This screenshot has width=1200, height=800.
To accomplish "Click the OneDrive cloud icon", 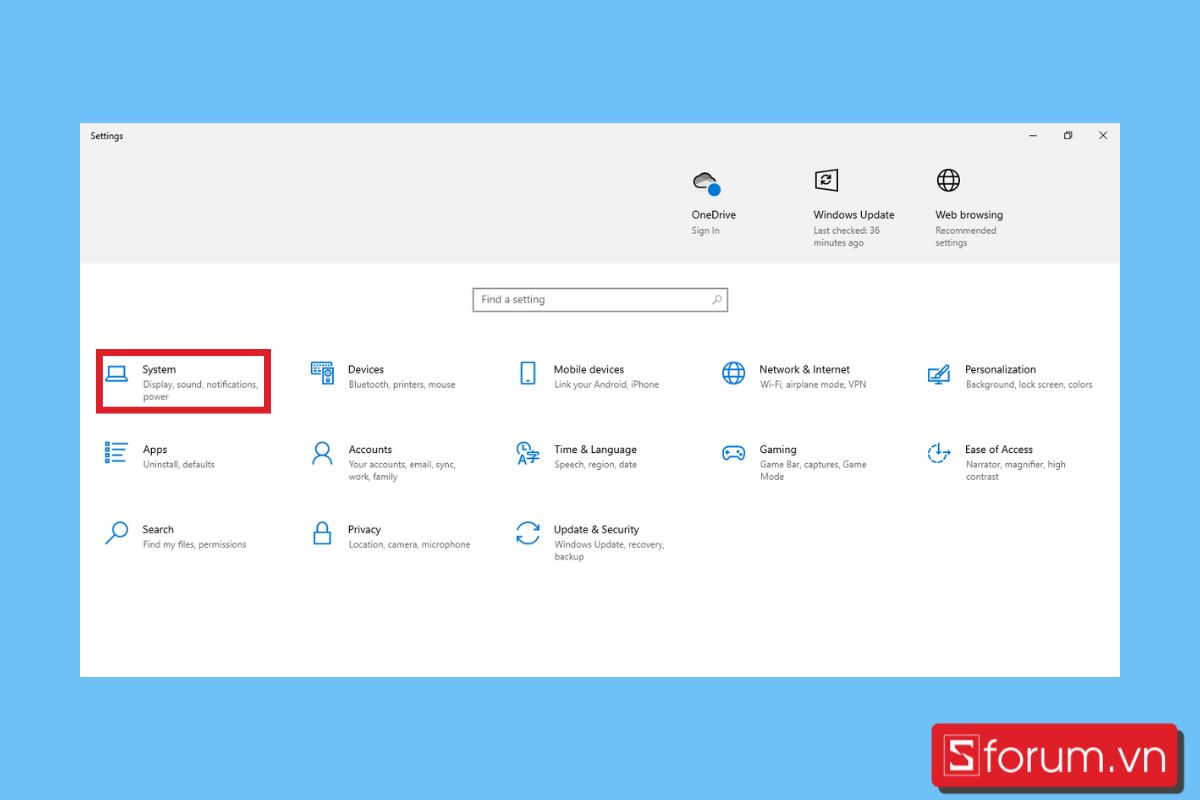I will pyautogui.click(x=706, y=183).
